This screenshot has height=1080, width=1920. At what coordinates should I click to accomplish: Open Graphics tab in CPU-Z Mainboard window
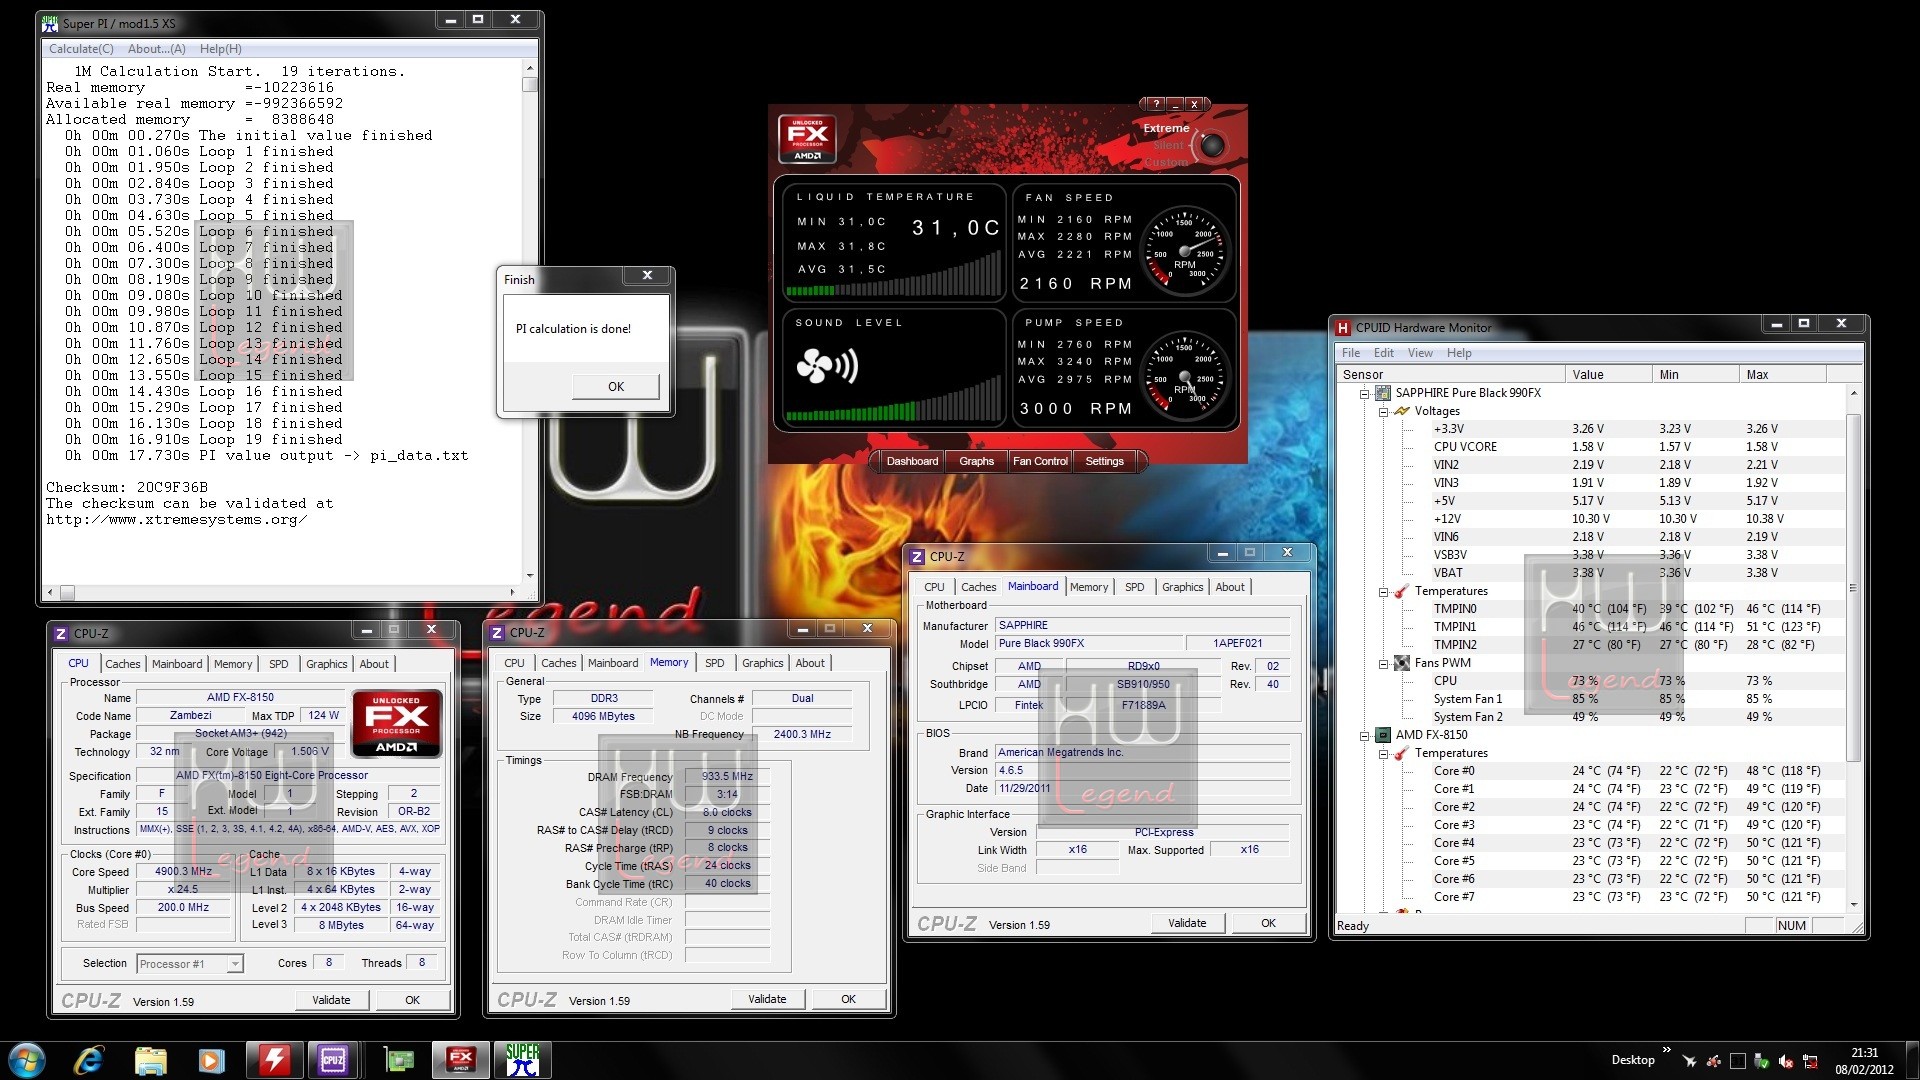tap(1182, 587)
